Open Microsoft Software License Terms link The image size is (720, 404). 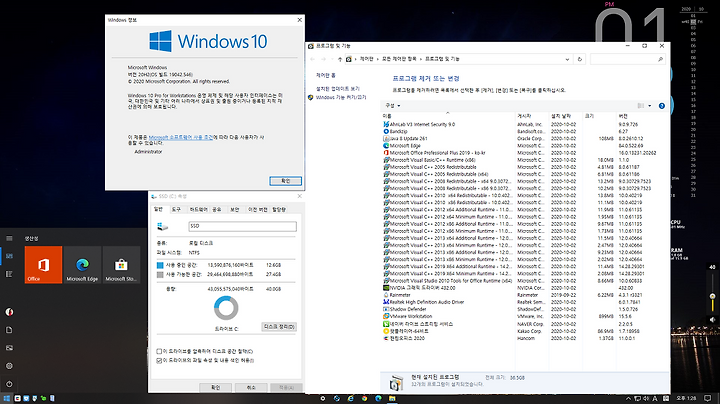180,137
